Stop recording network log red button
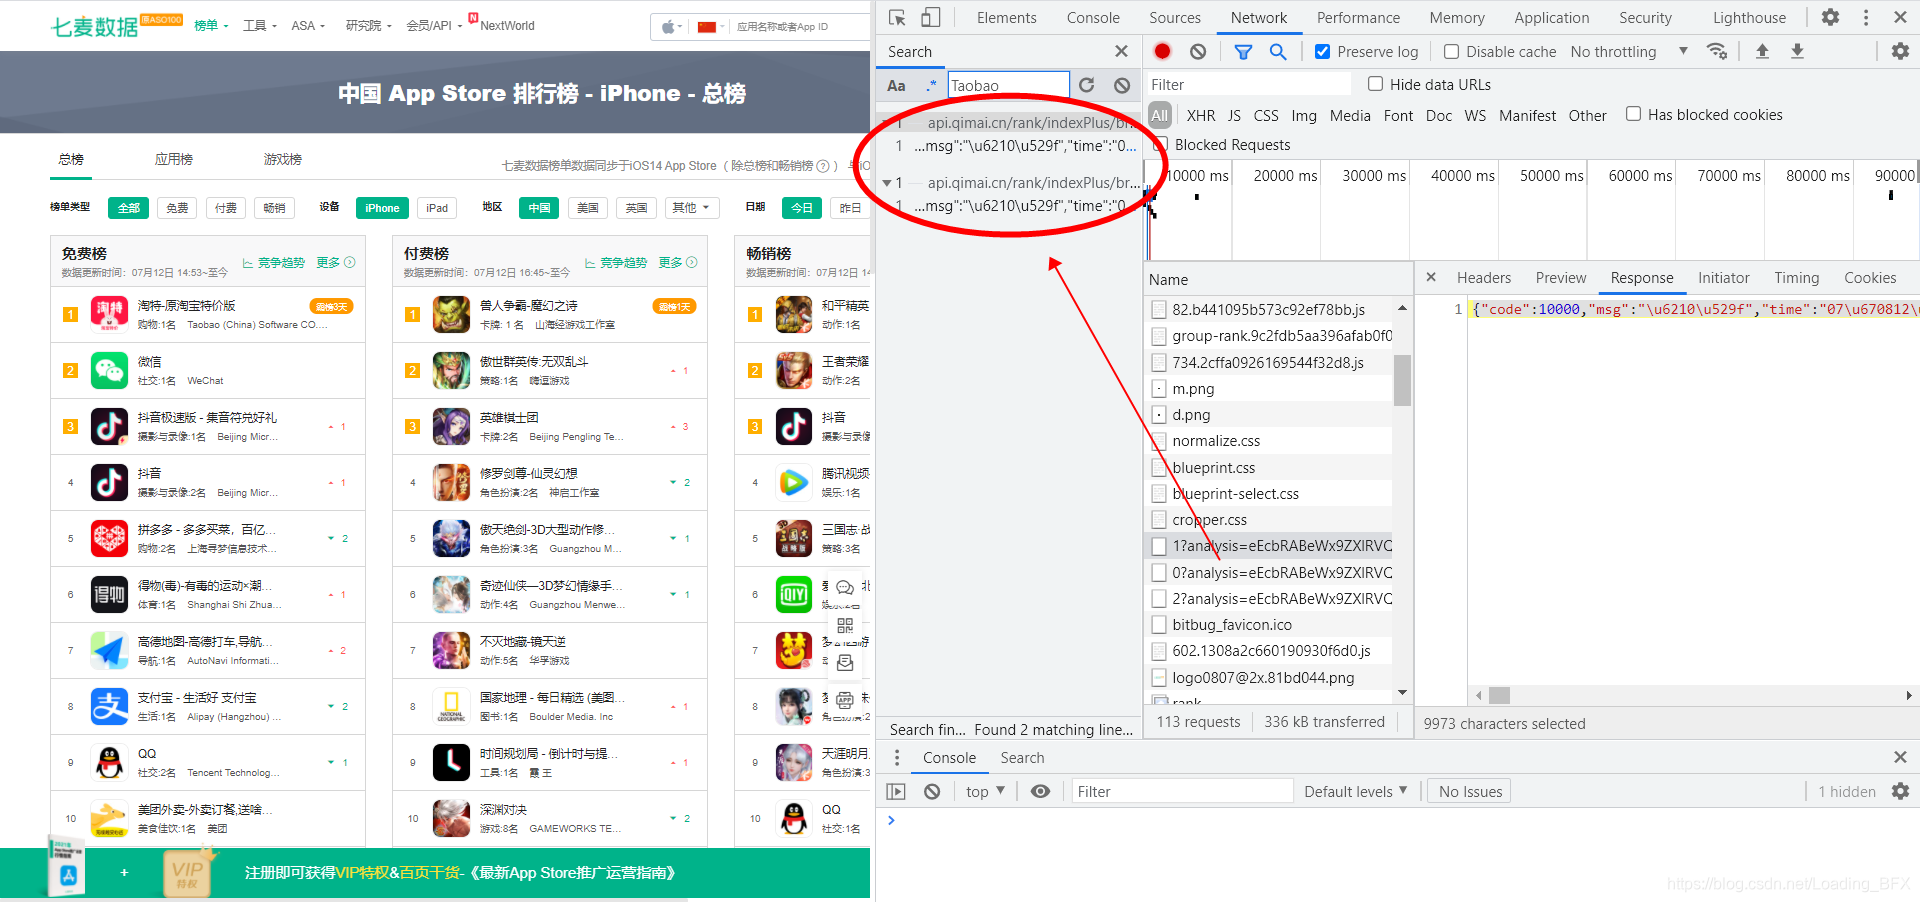This screenshot has height=902, width=1920. [x=1162, y=51]
